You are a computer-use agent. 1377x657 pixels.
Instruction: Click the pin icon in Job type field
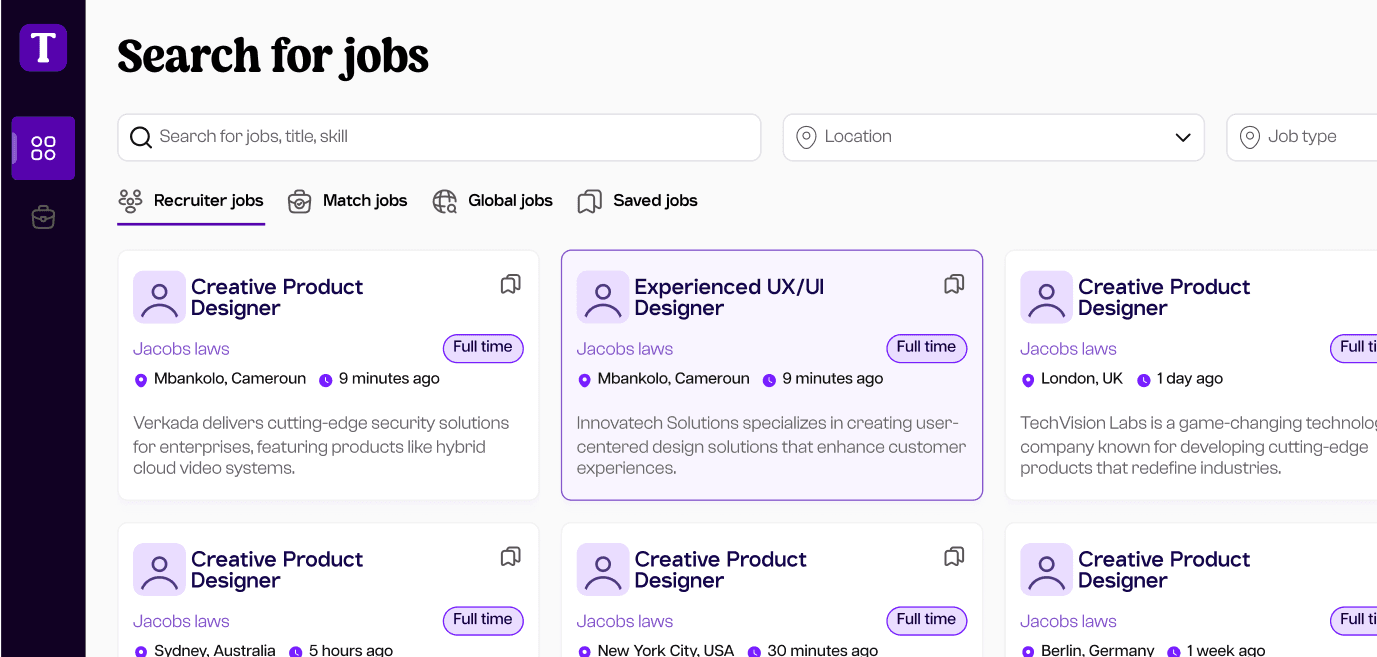pyautogui.click(x=1249, y=137)
